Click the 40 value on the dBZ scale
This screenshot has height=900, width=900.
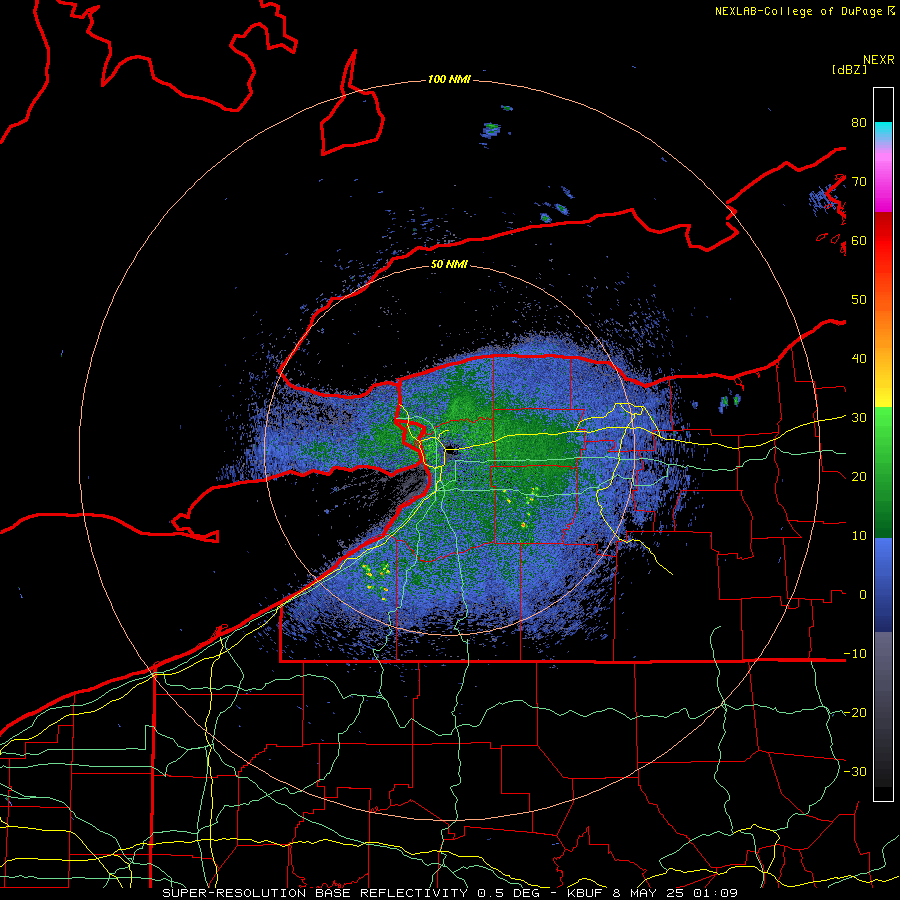859,359
